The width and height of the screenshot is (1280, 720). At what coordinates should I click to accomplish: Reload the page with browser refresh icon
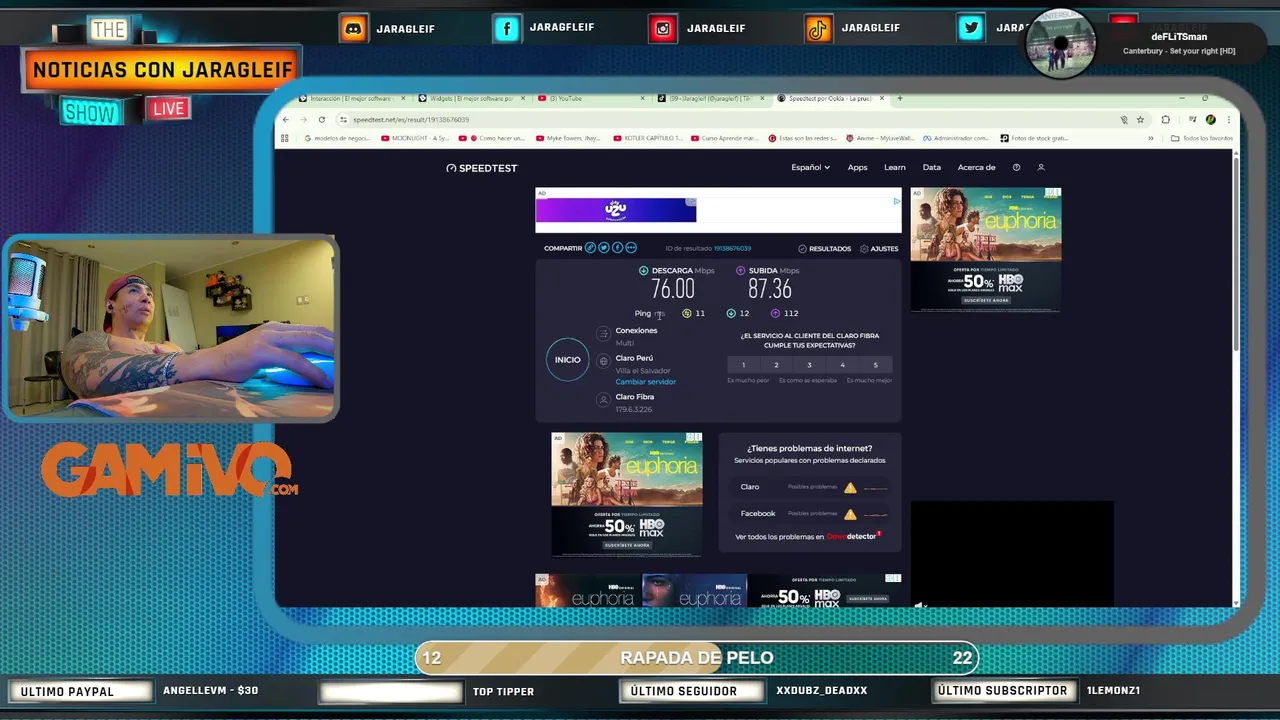[322, 120]
